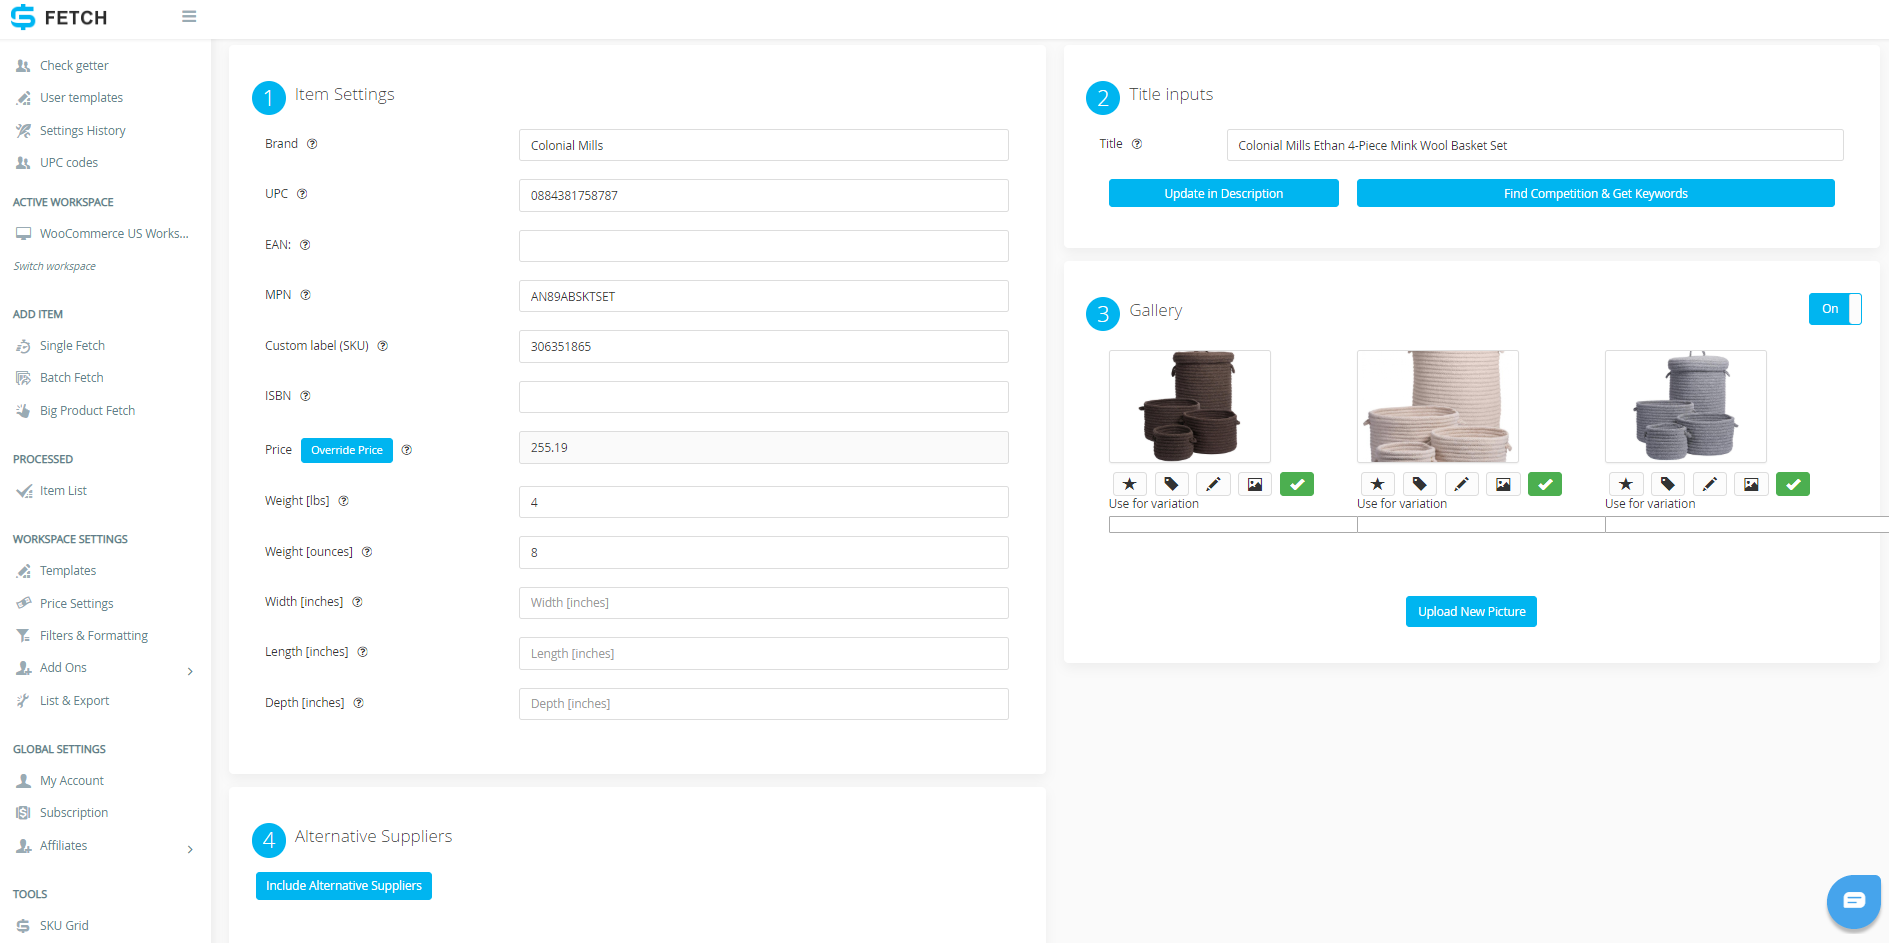Screen dimensions: 1889x943
Task: Click help icon next to Weight [lbs]
Action: click(x=343, y=501)
